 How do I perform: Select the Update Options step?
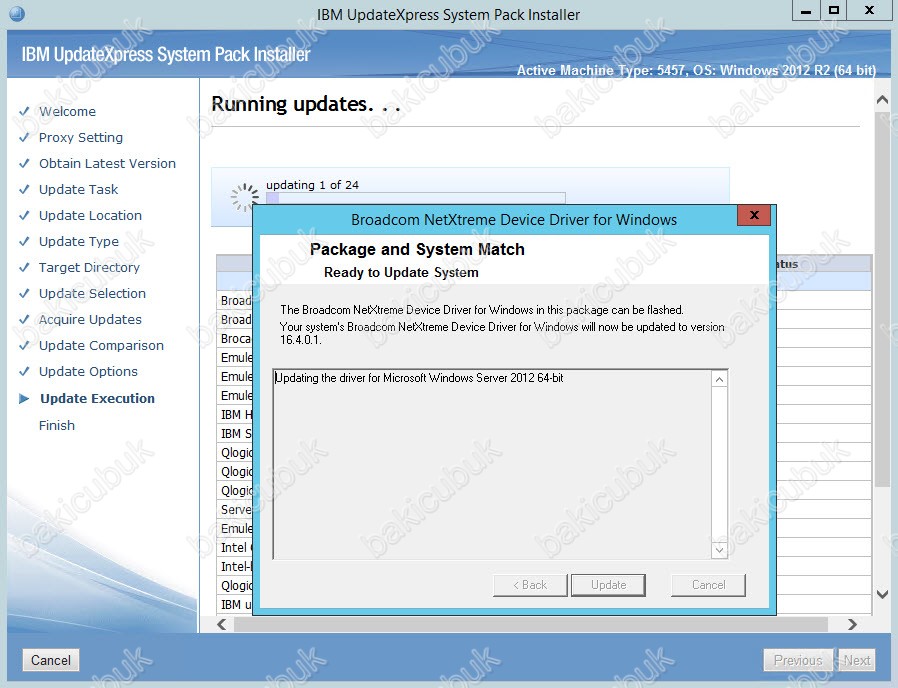click(88, 371)
